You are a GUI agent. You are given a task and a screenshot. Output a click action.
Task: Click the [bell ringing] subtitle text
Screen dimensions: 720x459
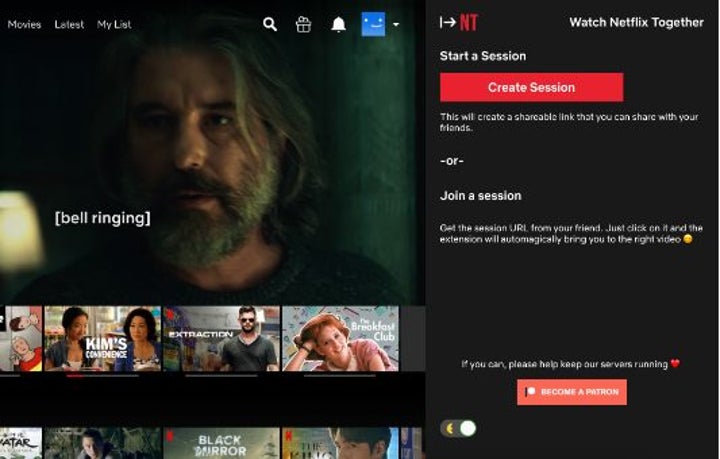tap(102, 218)
